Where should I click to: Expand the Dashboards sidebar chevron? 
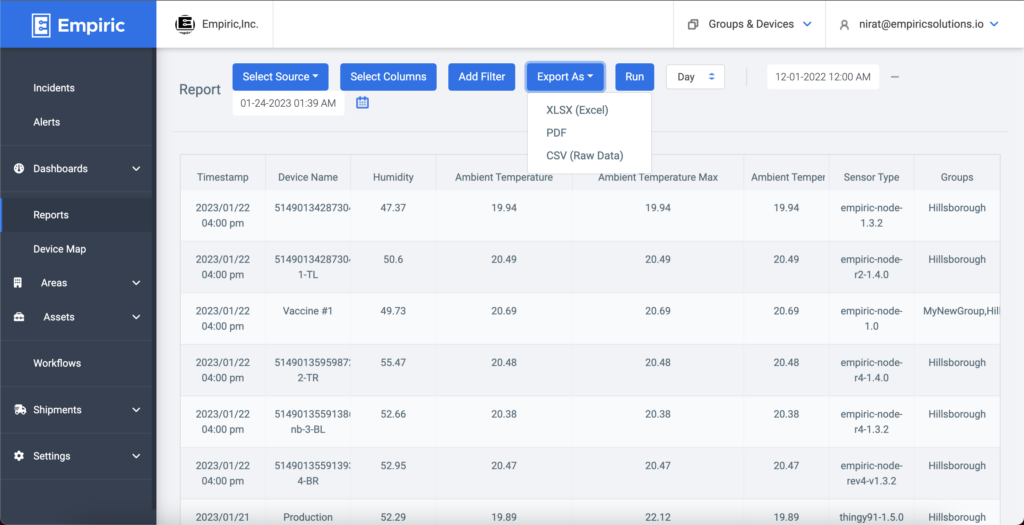point(136,168)
